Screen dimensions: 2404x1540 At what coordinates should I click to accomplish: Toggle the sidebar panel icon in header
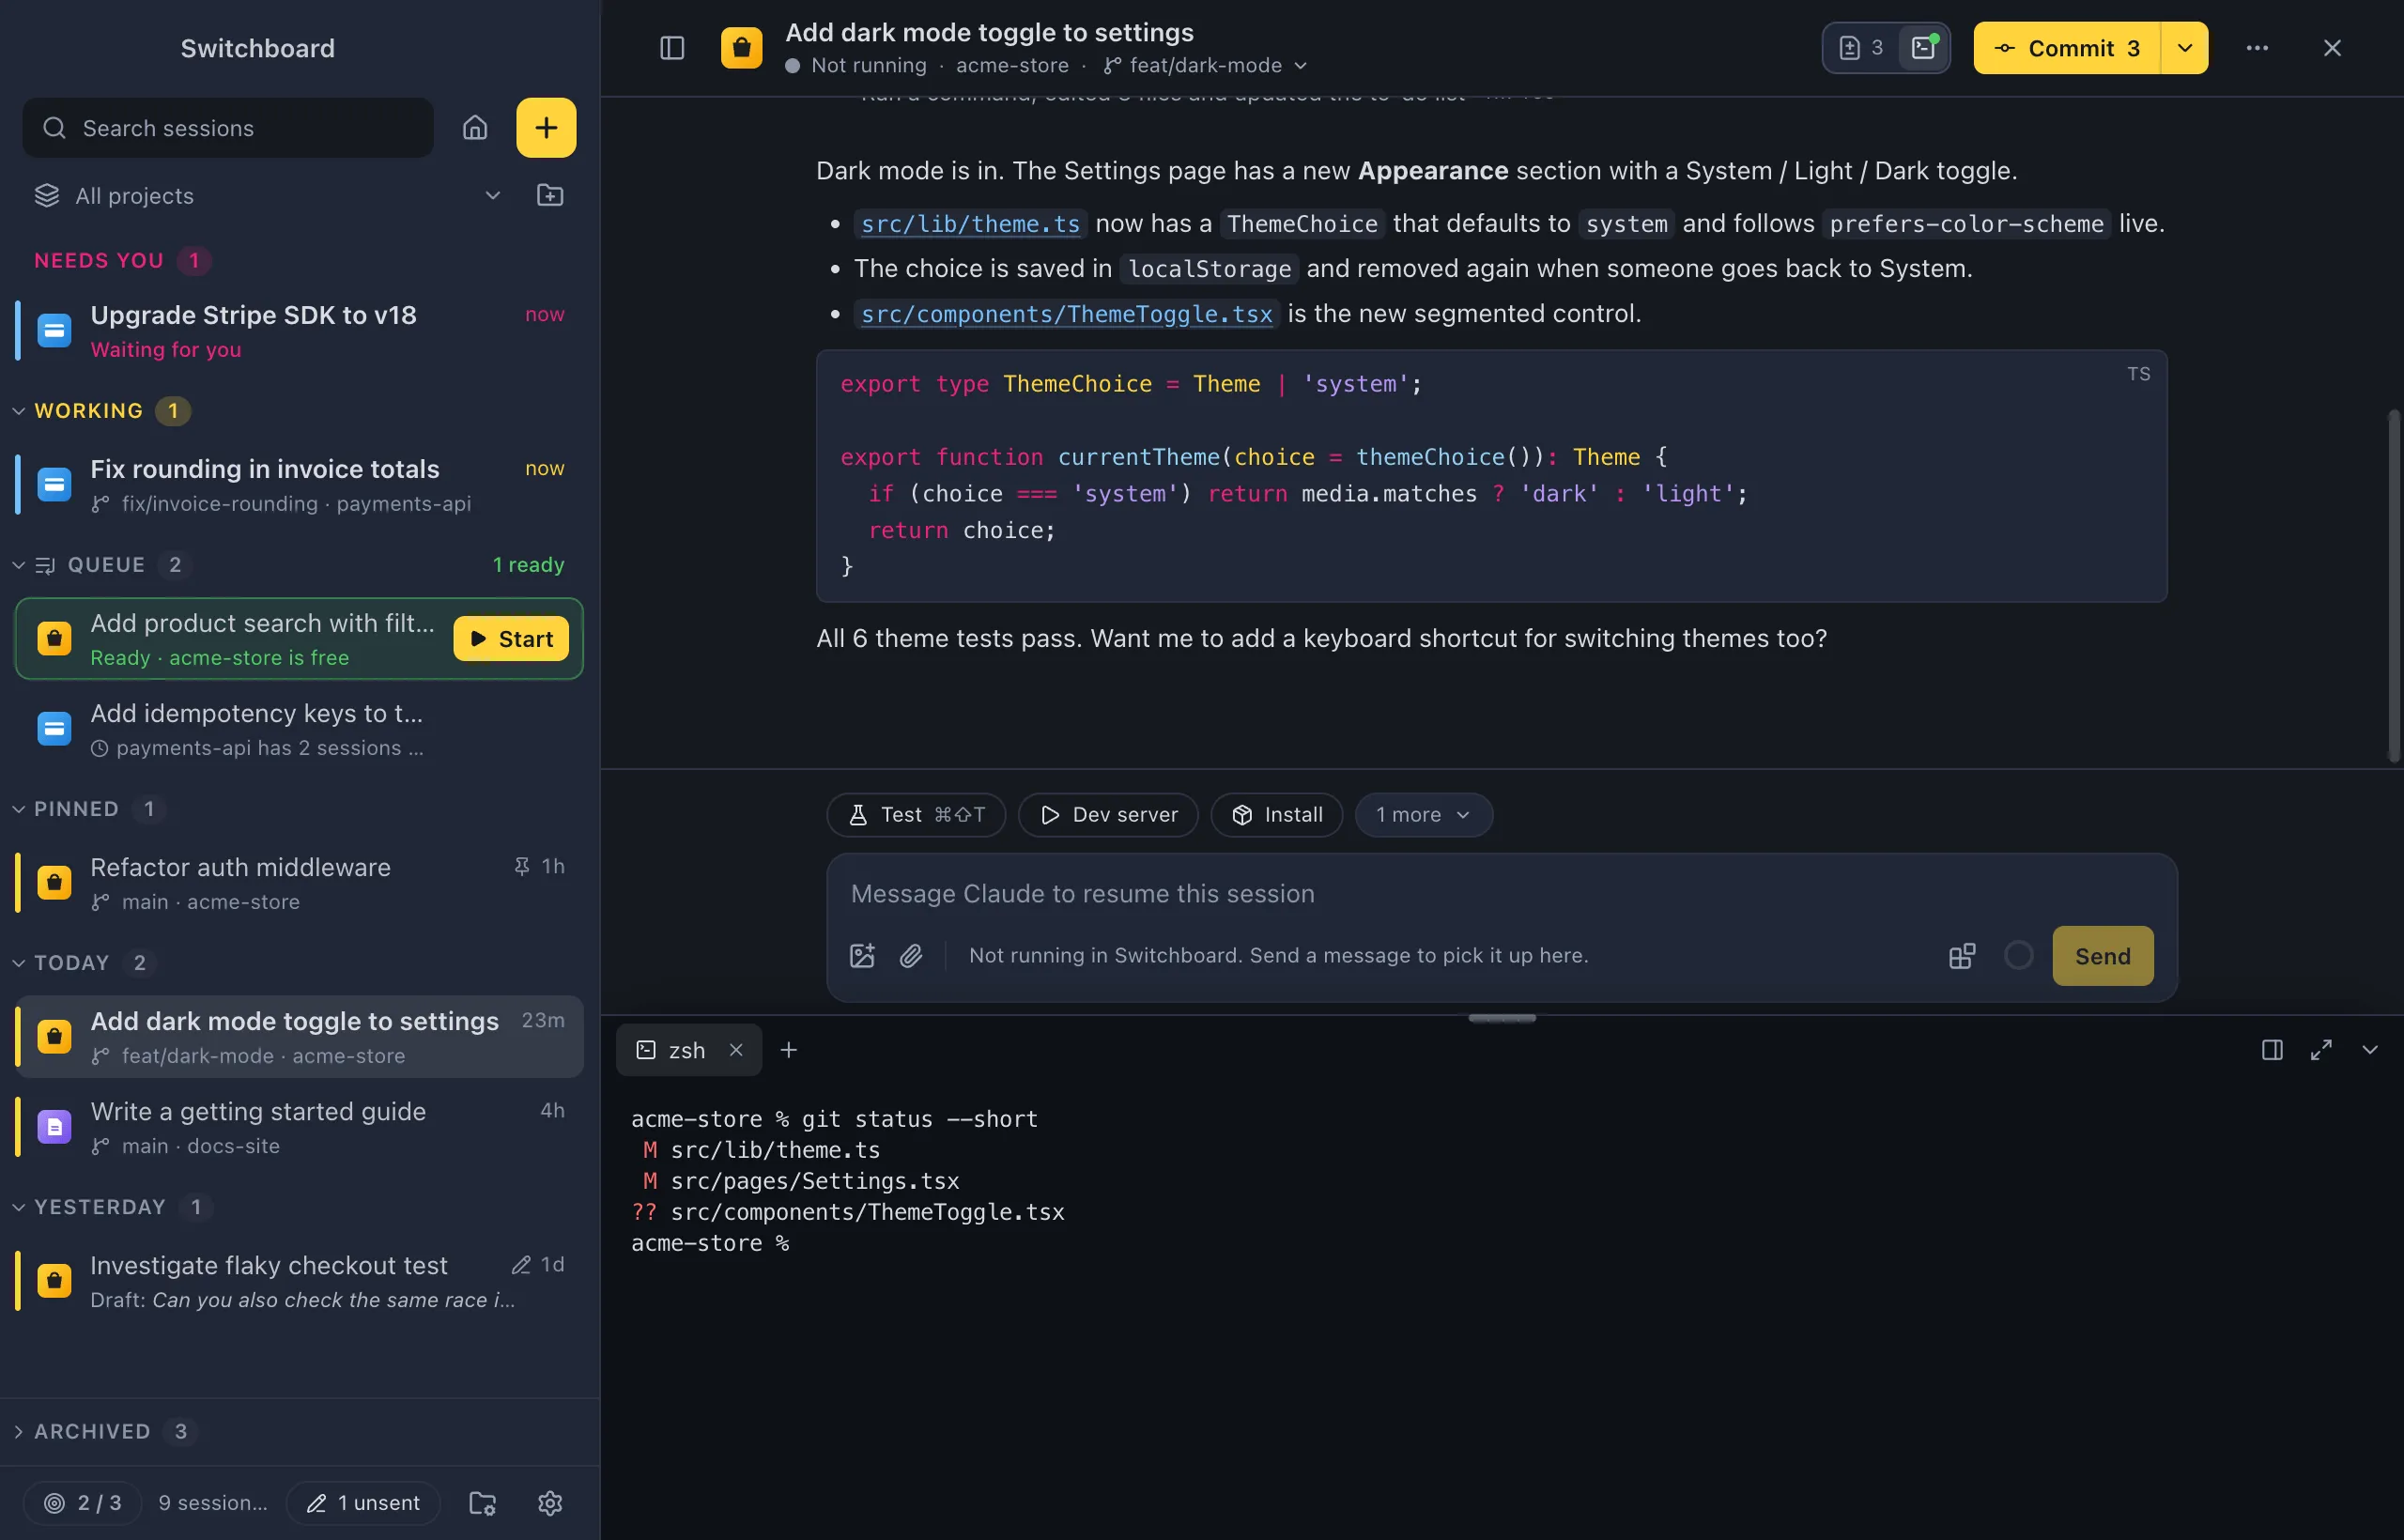pos(672,48)
